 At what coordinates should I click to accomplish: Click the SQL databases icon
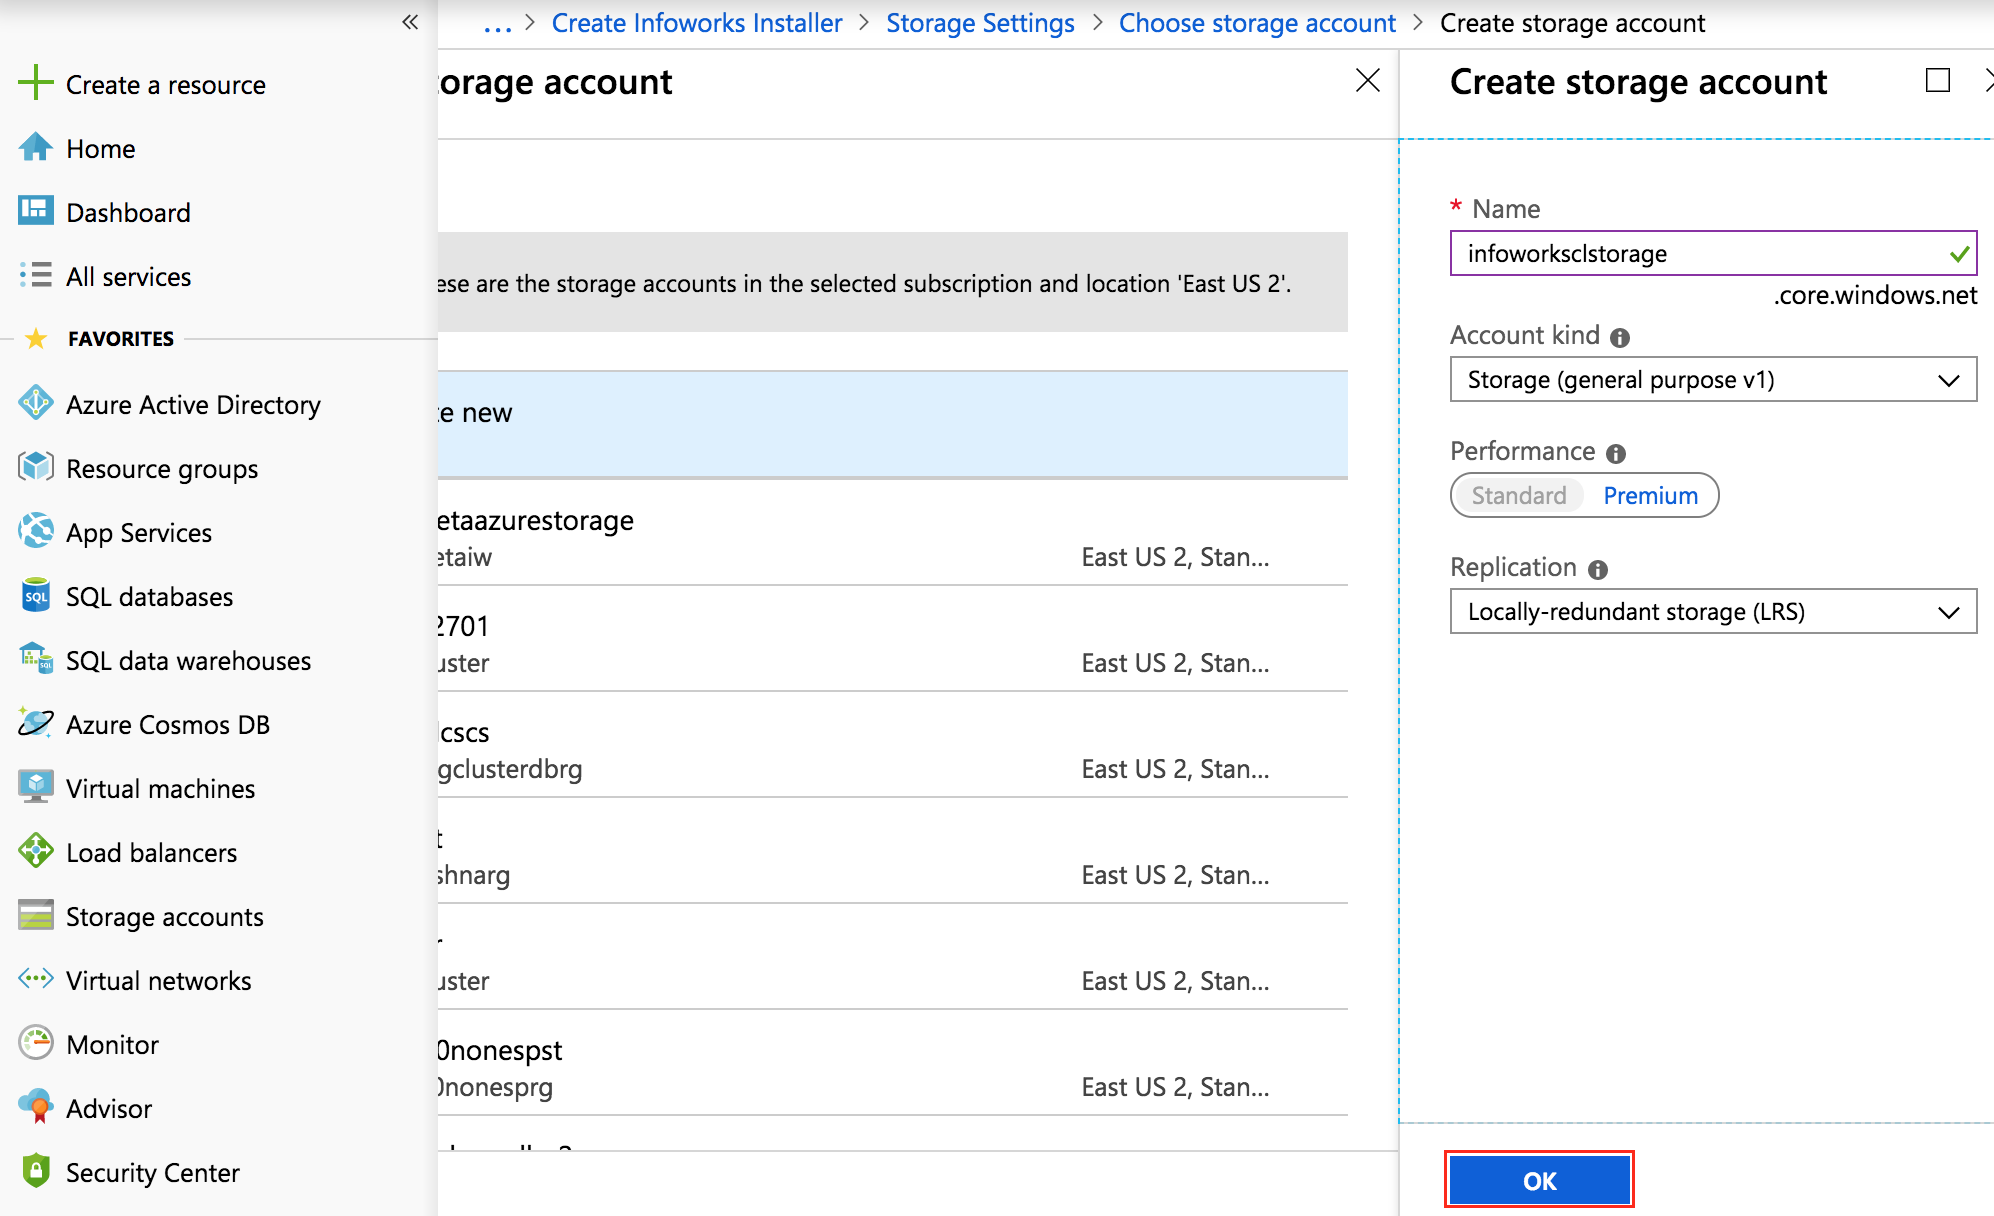pos(36,595)
